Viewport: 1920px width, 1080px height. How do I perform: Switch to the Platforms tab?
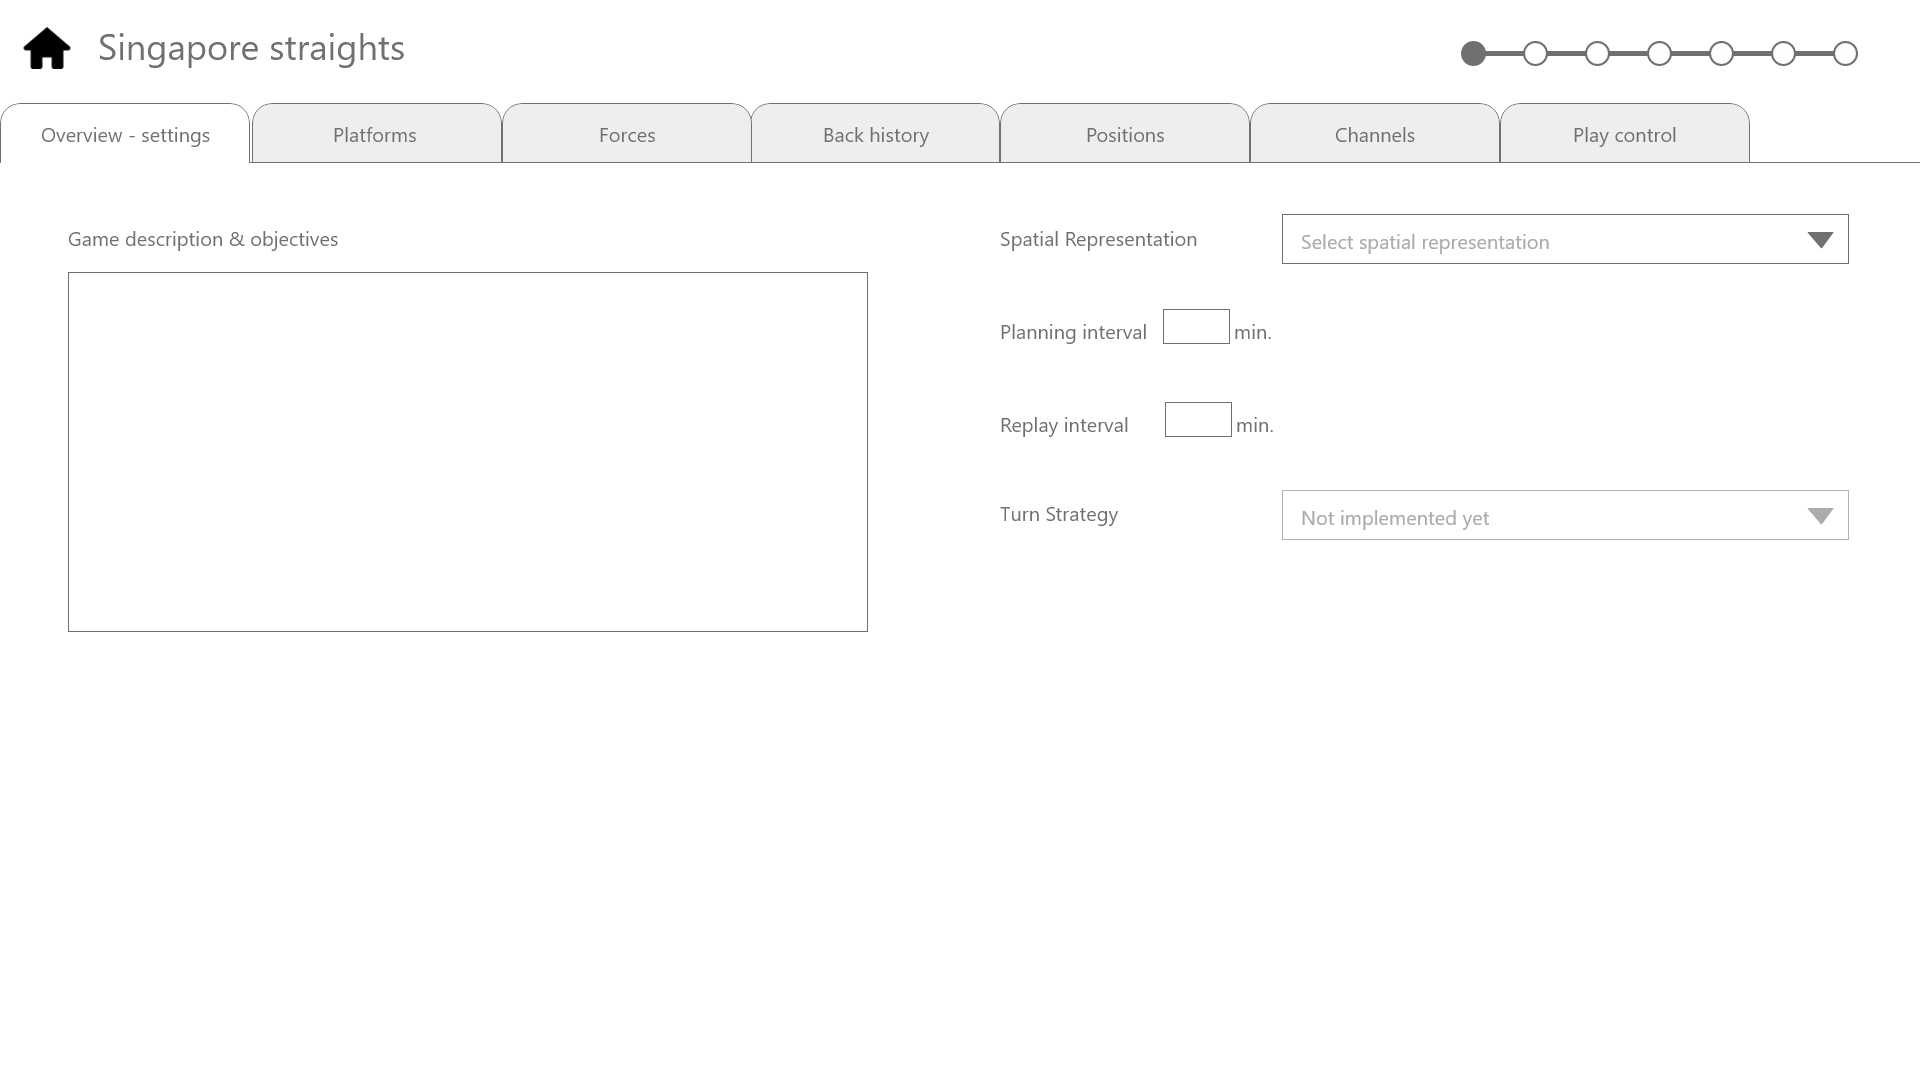tap(376, 133)
